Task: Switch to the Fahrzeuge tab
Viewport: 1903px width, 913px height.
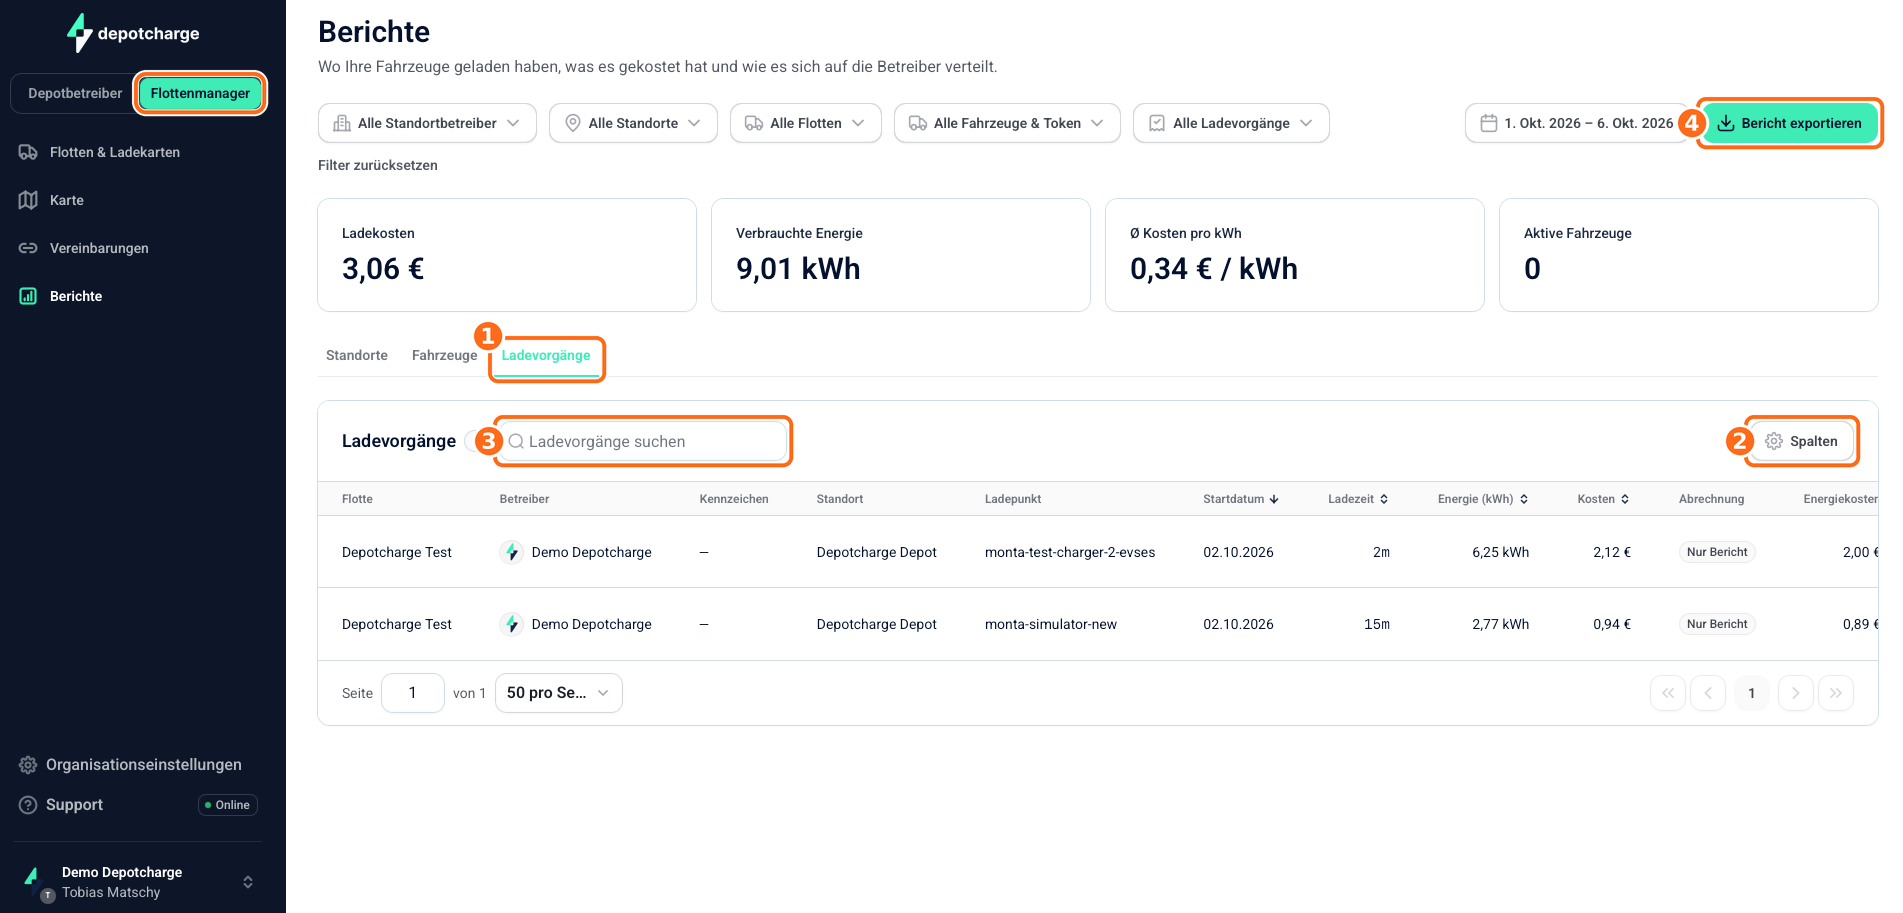Action: pyautogui.click(x=445, y=355)
